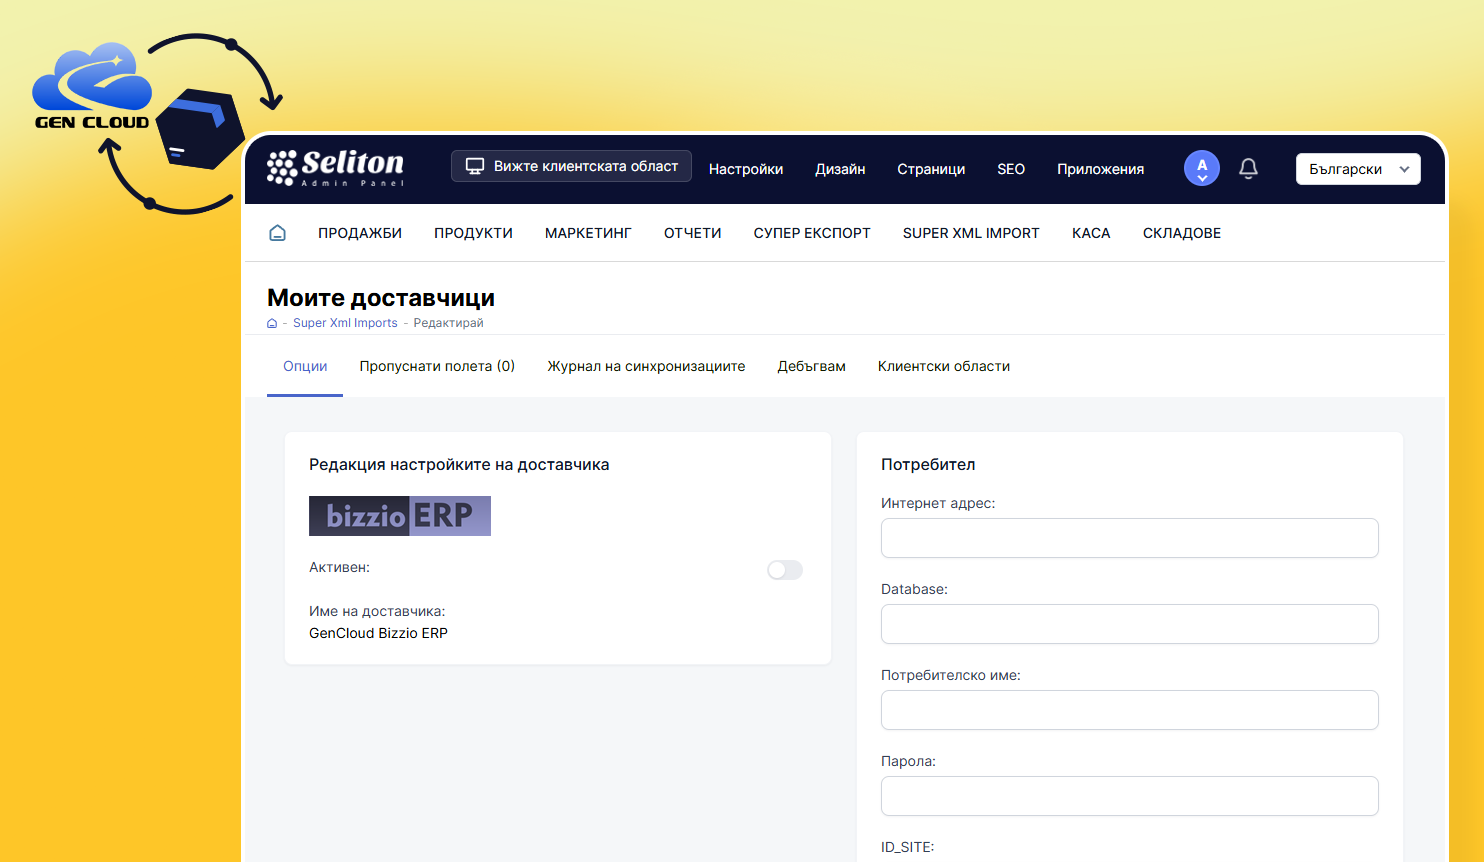Click the home icon in the main navigation bar
The image size is (1484, 862).
277,232
